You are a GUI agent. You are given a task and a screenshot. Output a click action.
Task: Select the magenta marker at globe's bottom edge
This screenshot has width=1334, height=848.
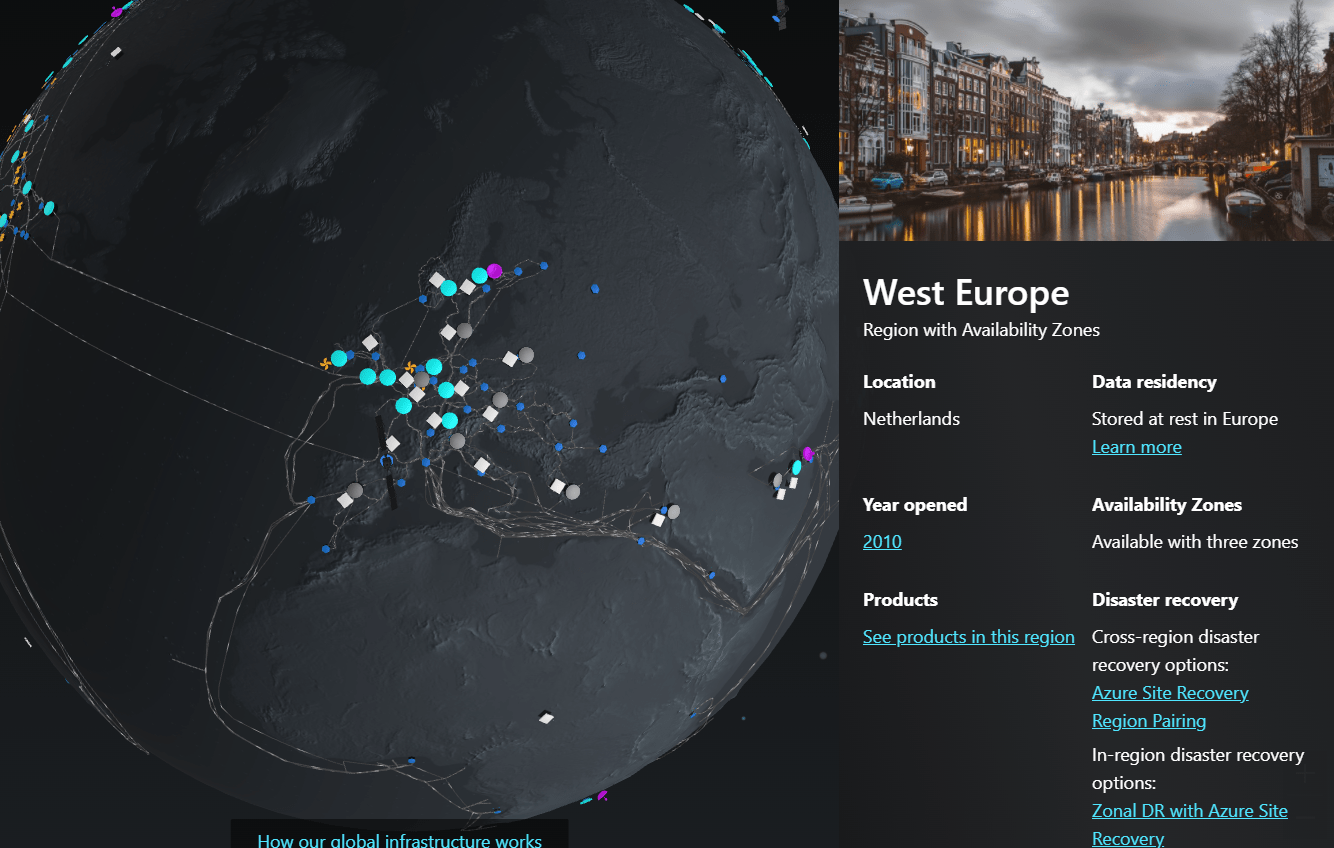coord(602,796)
